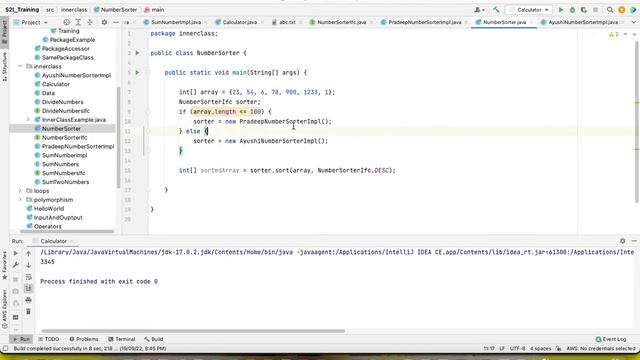This screenshot has width=640, height=360.
Task: Click the LF line separator in status bar
Action: coord(502,349)
